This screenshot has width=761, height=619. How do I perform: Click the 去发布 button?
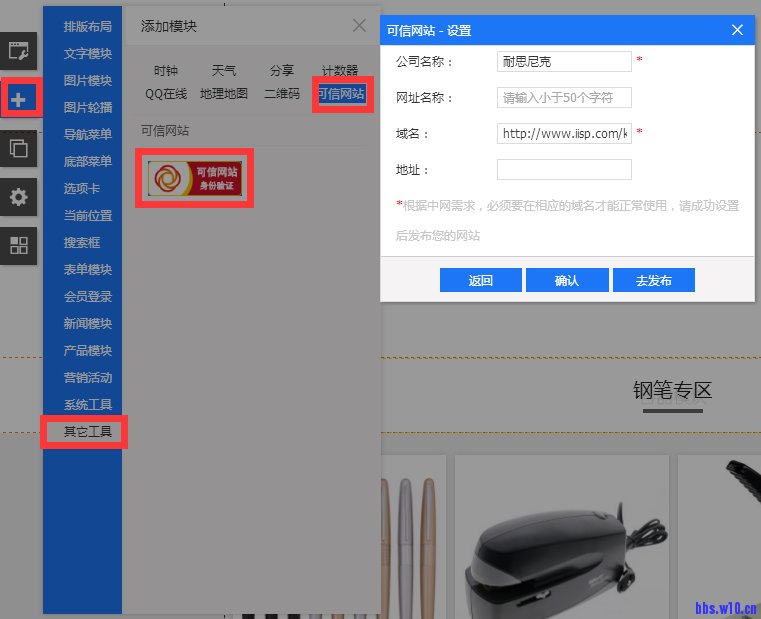coord(653,281)
